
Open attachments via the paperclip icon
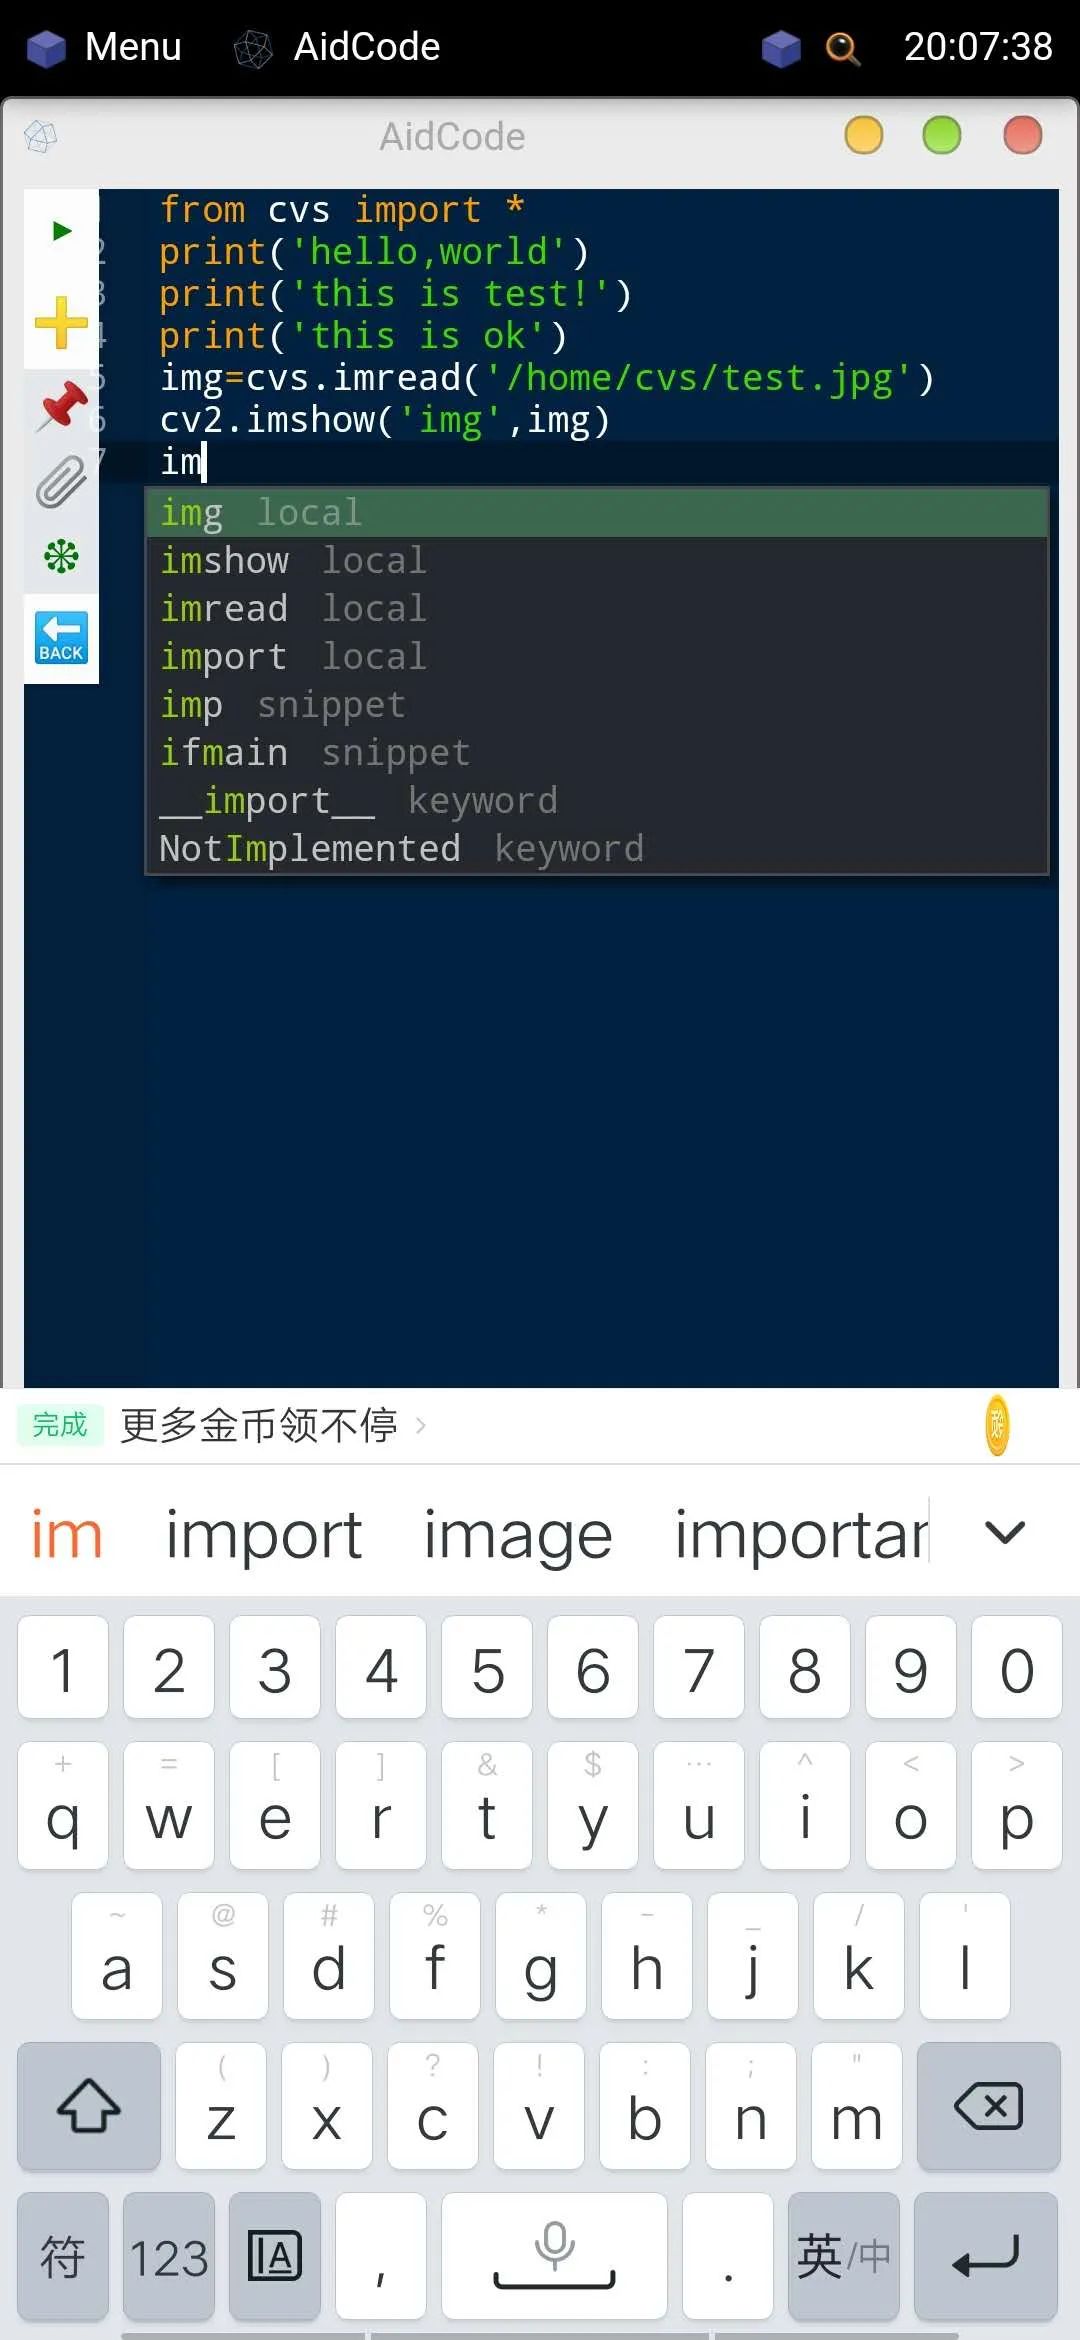(x=60, y=480)
